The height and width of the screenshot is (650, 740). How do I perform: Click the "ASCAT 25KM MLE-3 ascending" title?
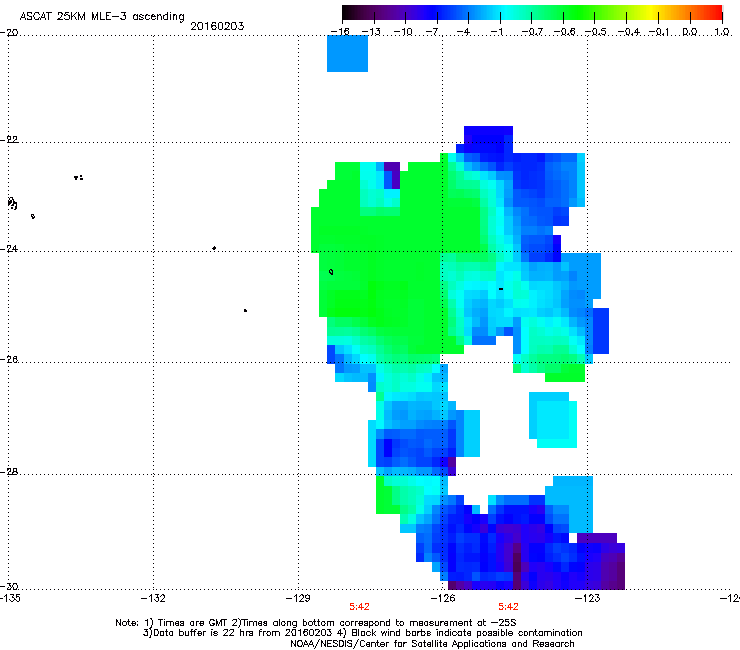102,16
